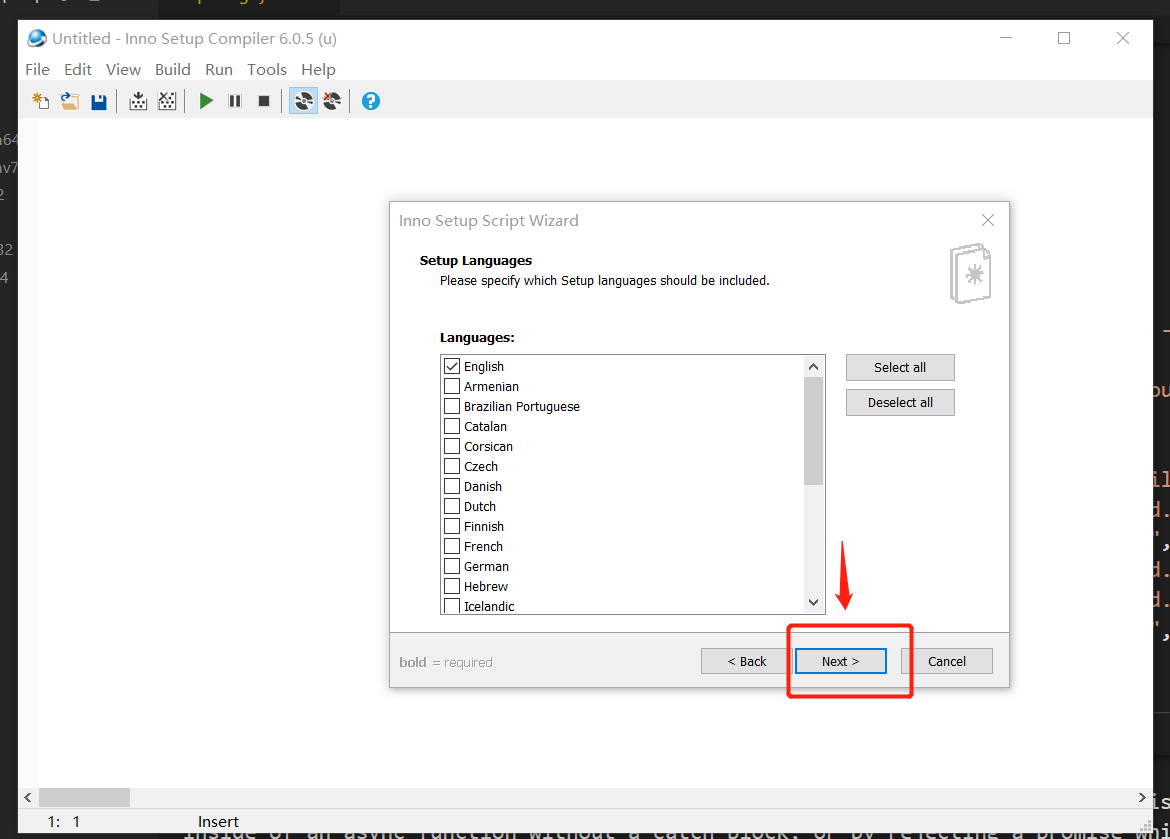Proceed with the Next > button

pyautogui.click(x=841, y=661)
